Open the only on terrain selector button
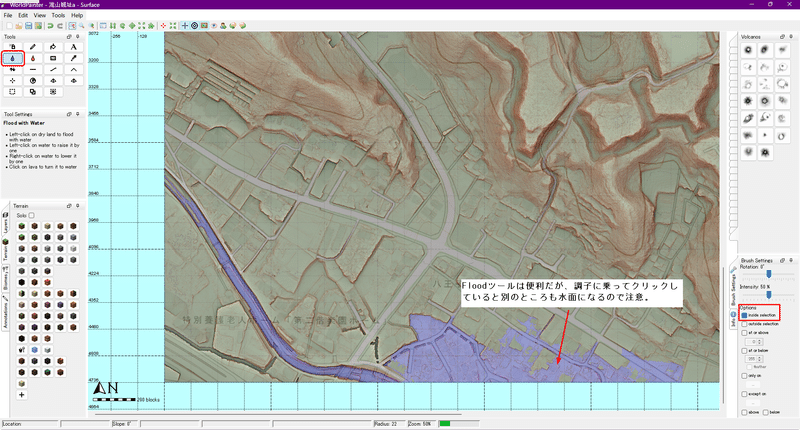The height and width of the screenshot is (430, 800). [754, 385]
